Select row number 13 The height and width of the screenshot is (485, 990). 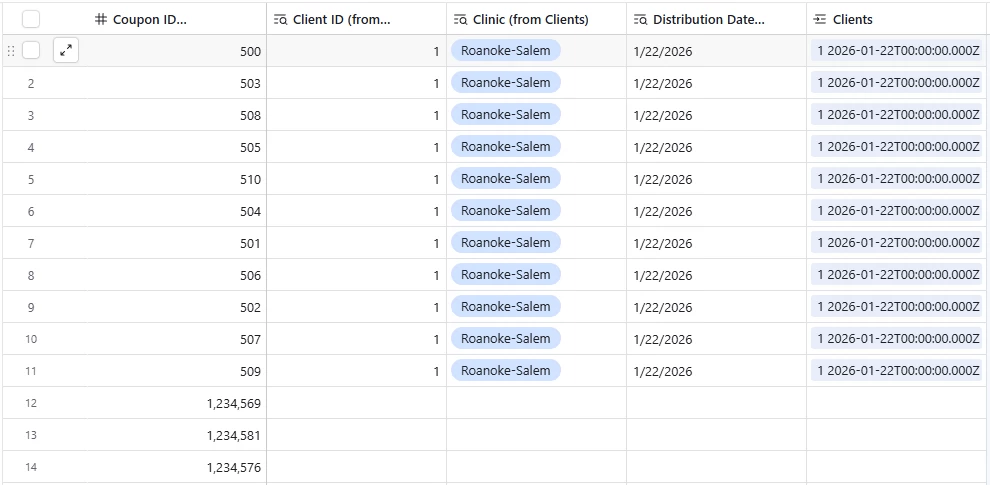tap(31, 435)
